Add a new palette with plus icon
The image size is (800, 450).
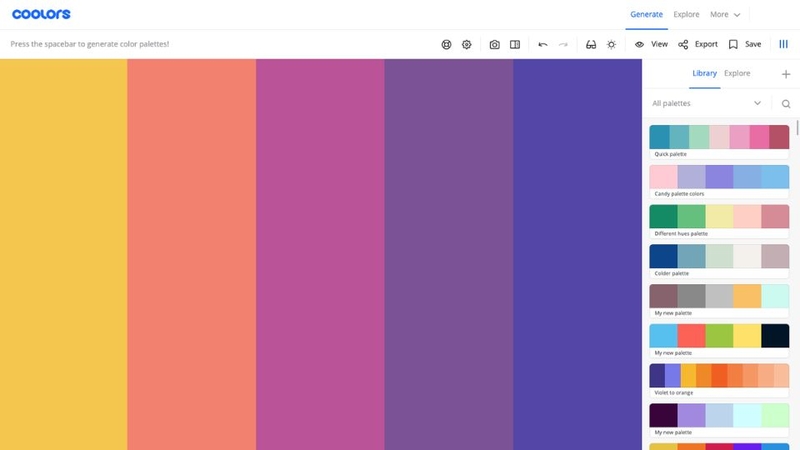click(786, 74)
